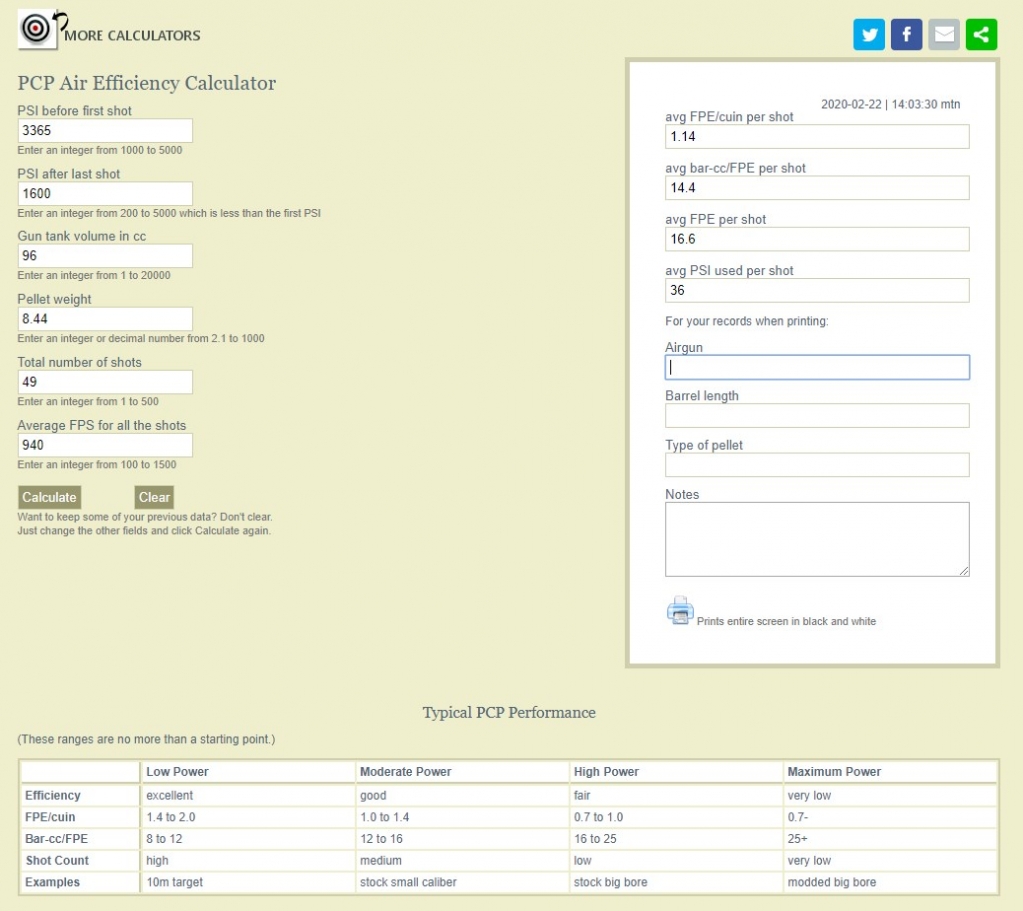This screenshot has width=1023, height=911.
Task: Click the Pellet weight field
Action: [x=105, y=319]
